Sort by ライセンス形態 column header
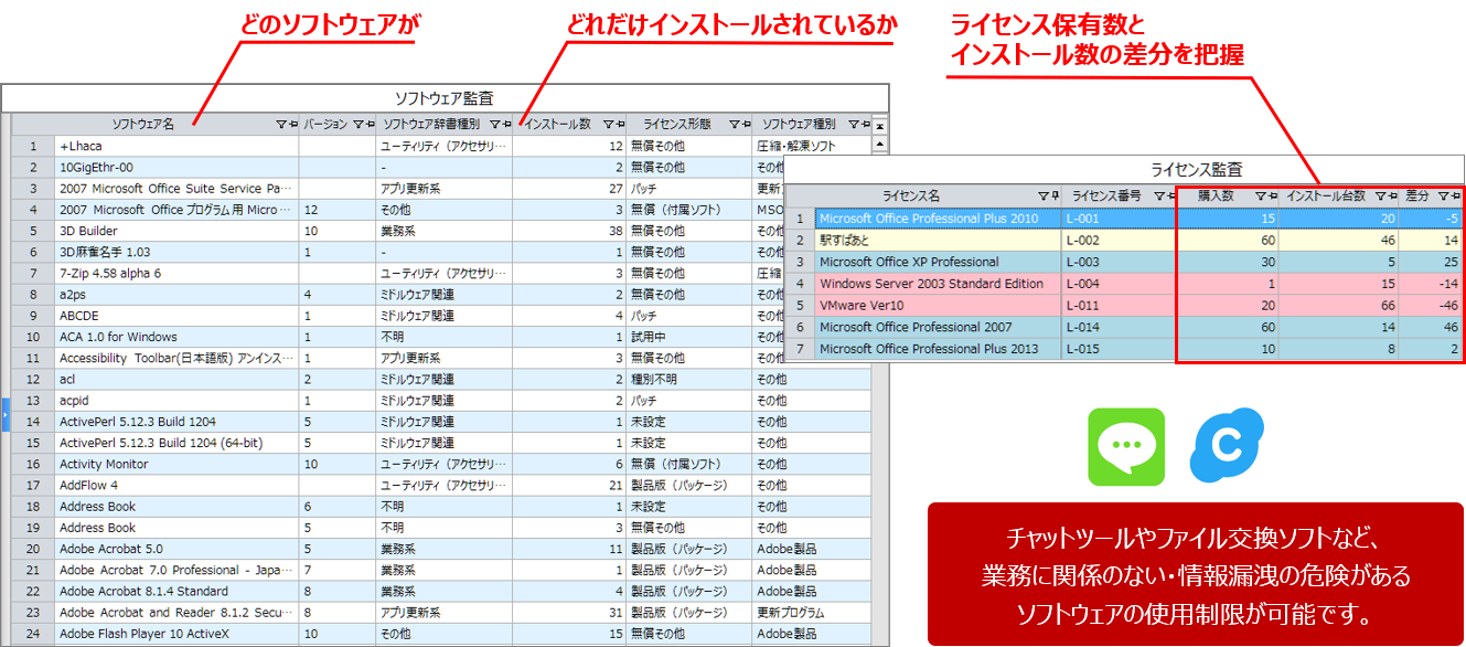 tap(676, 125)
